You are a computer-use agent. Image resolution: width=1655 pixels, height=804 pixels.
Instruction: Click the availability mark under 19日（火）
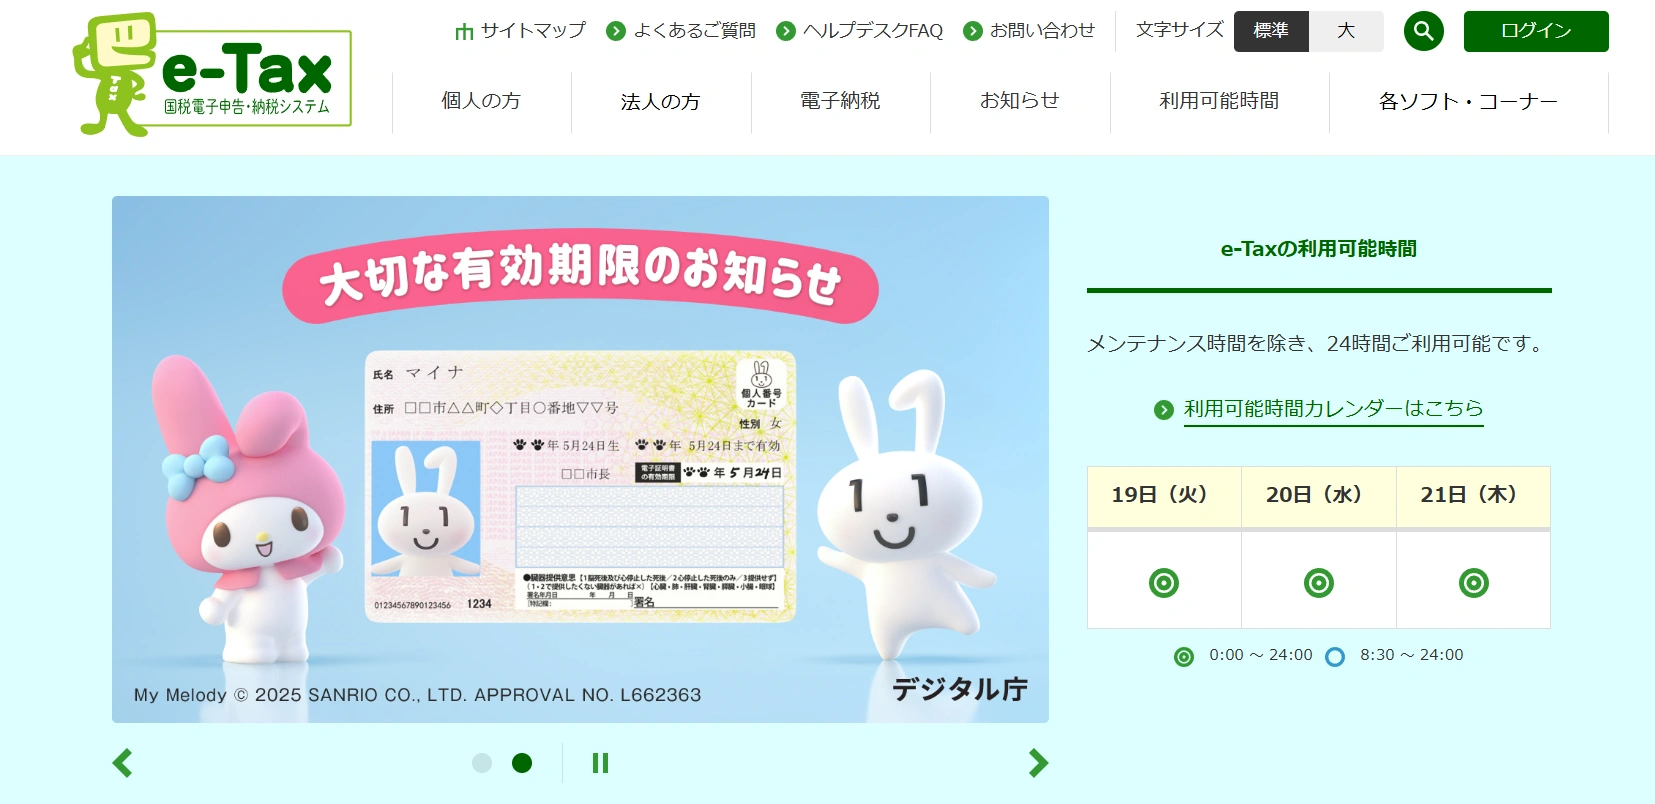[x=1164, y=583]
